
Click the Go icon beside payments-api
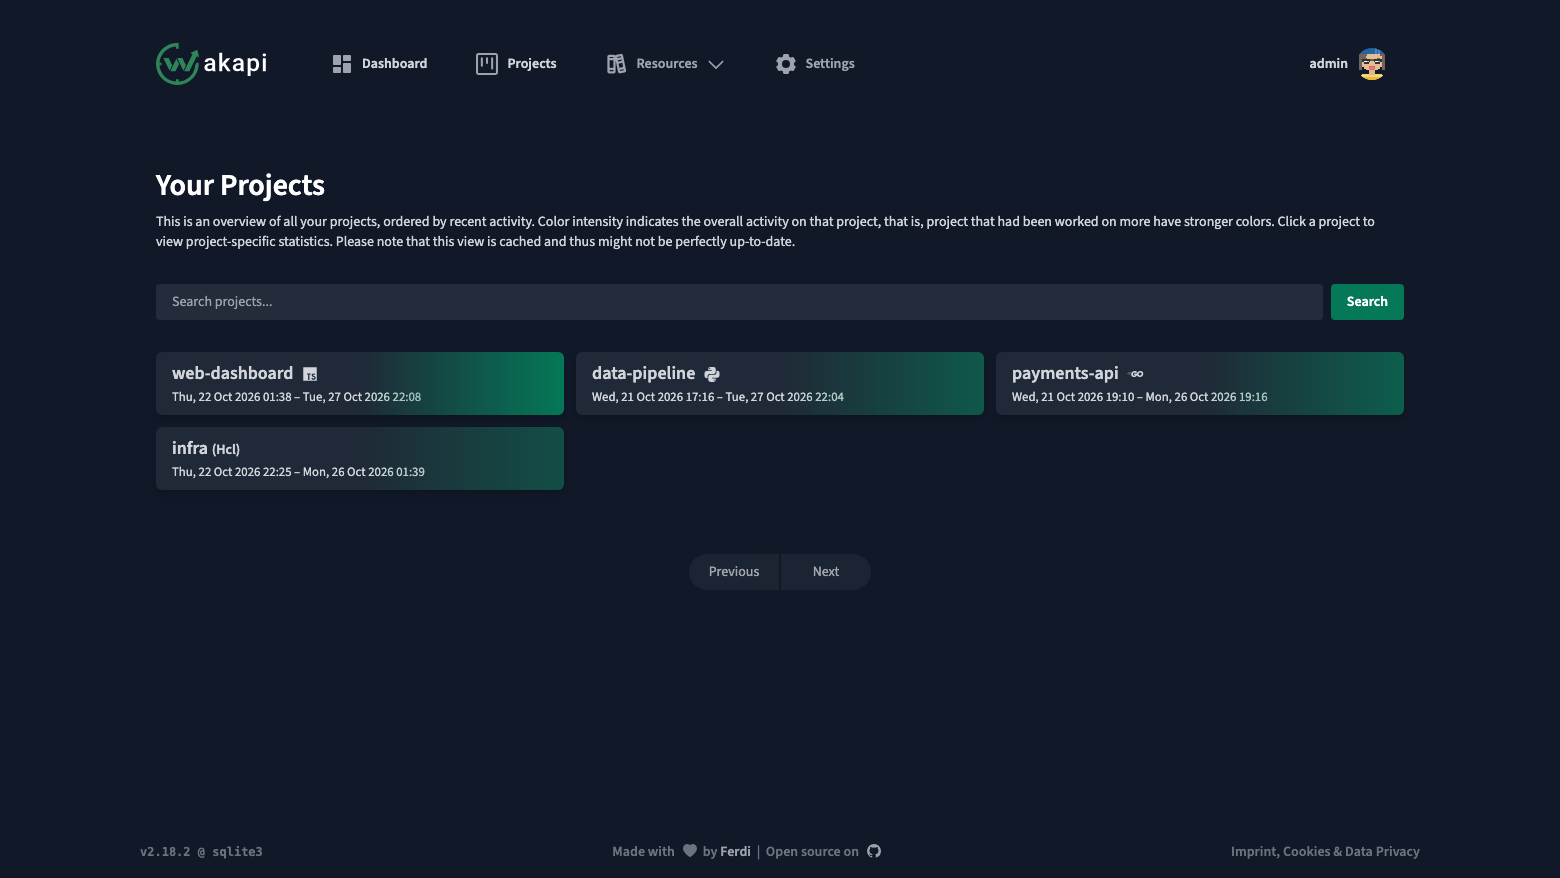point(1136,374)
